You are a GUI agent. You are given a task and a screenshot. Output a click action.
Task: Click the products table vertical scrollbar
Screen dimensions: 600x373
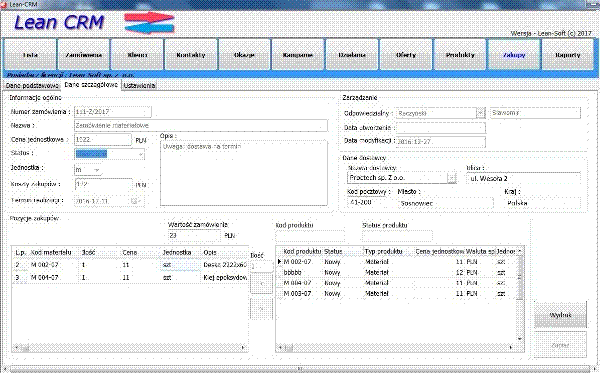pyautogui.click(x=520, y=295)
